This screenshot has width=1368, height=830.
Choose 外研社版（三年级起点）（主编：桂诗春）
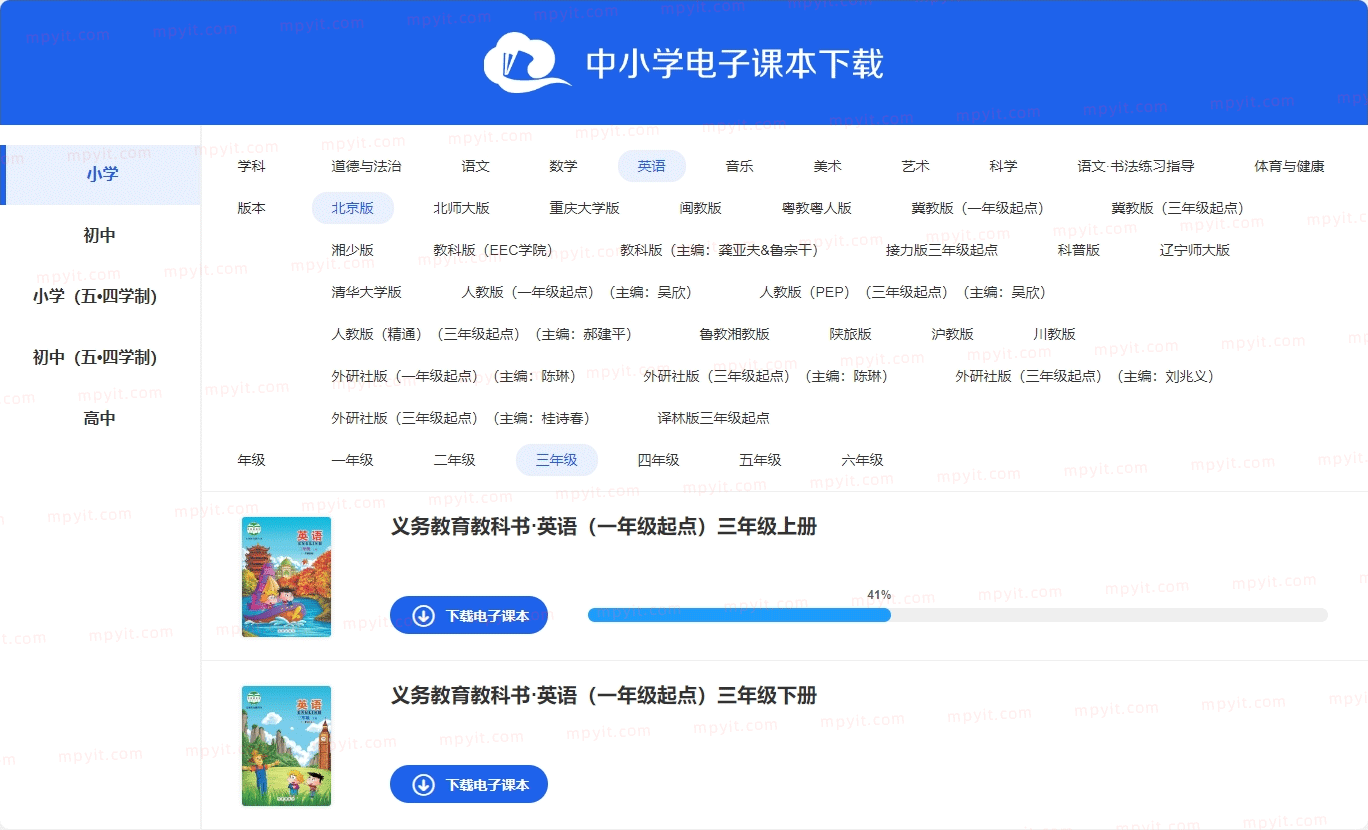tap(465, 418)
